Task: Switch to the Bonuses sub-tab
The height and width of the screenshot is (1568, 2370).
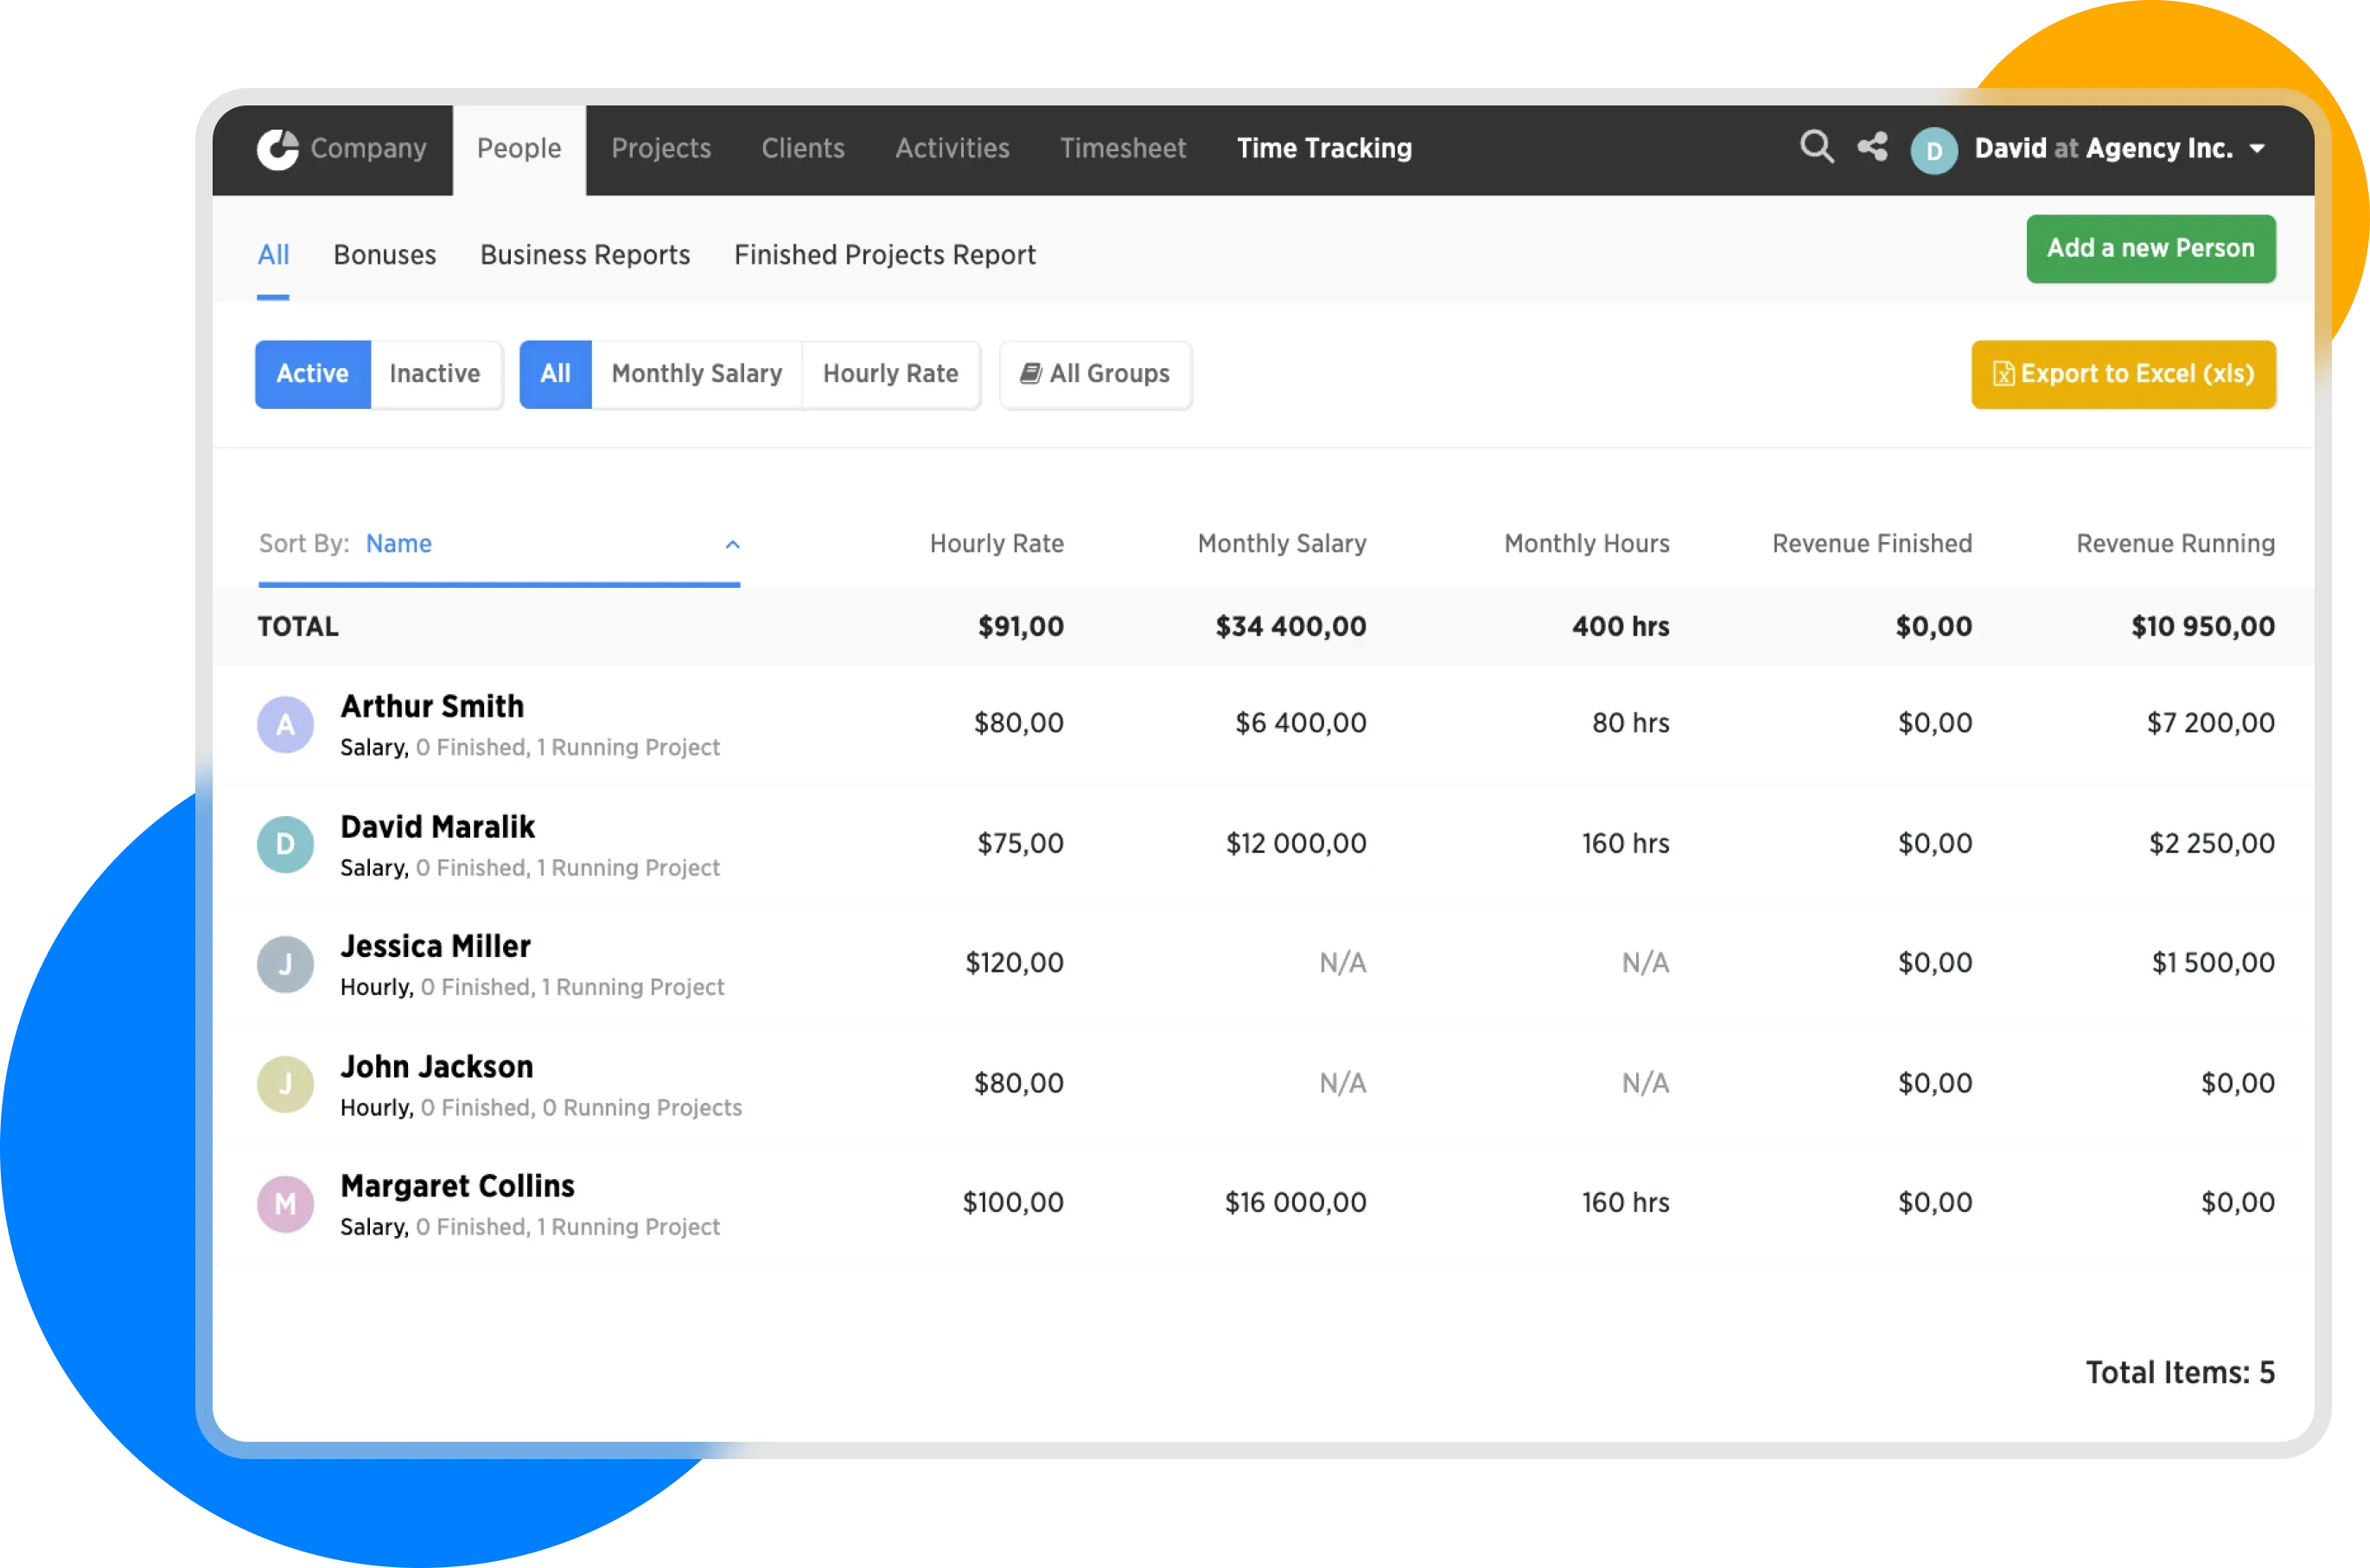Action: click(x=384, y=255)
